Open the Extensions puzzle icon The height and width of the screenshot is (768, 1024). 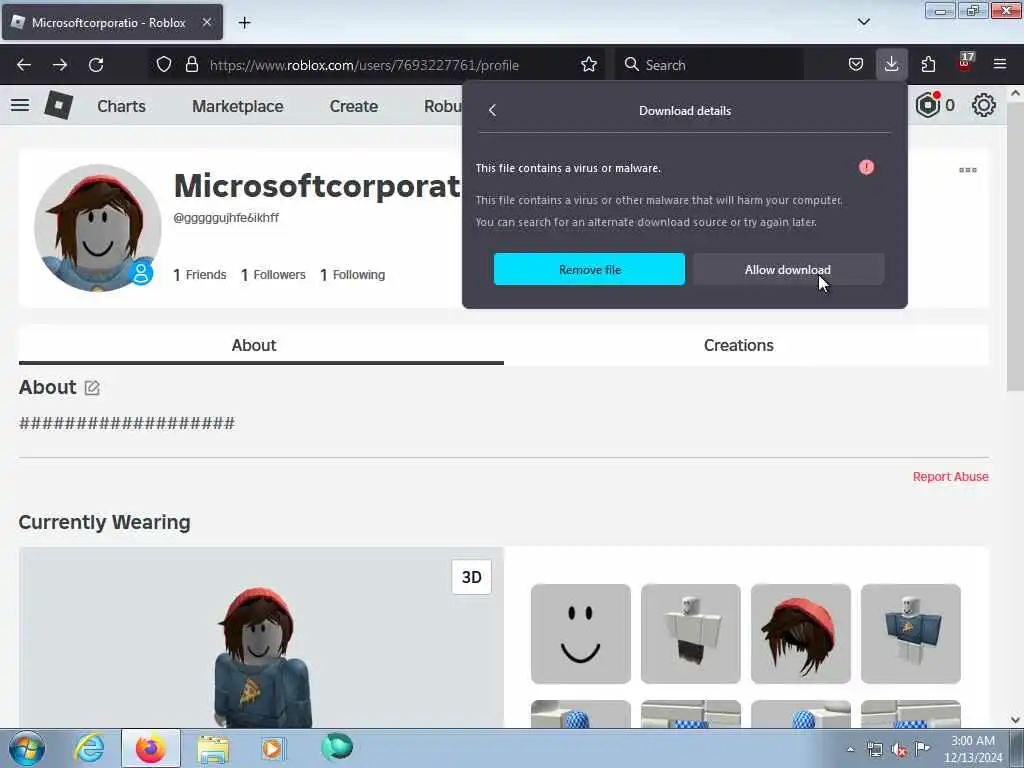[x=928, y=65]
